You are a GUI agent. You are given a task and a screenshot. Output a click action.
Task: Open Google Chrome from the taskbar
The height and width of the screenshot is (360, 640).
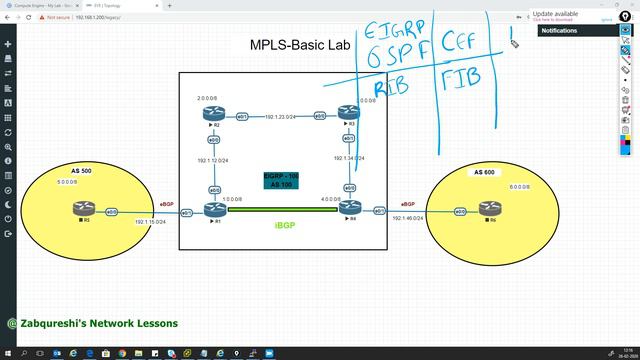tap(122, 353)
